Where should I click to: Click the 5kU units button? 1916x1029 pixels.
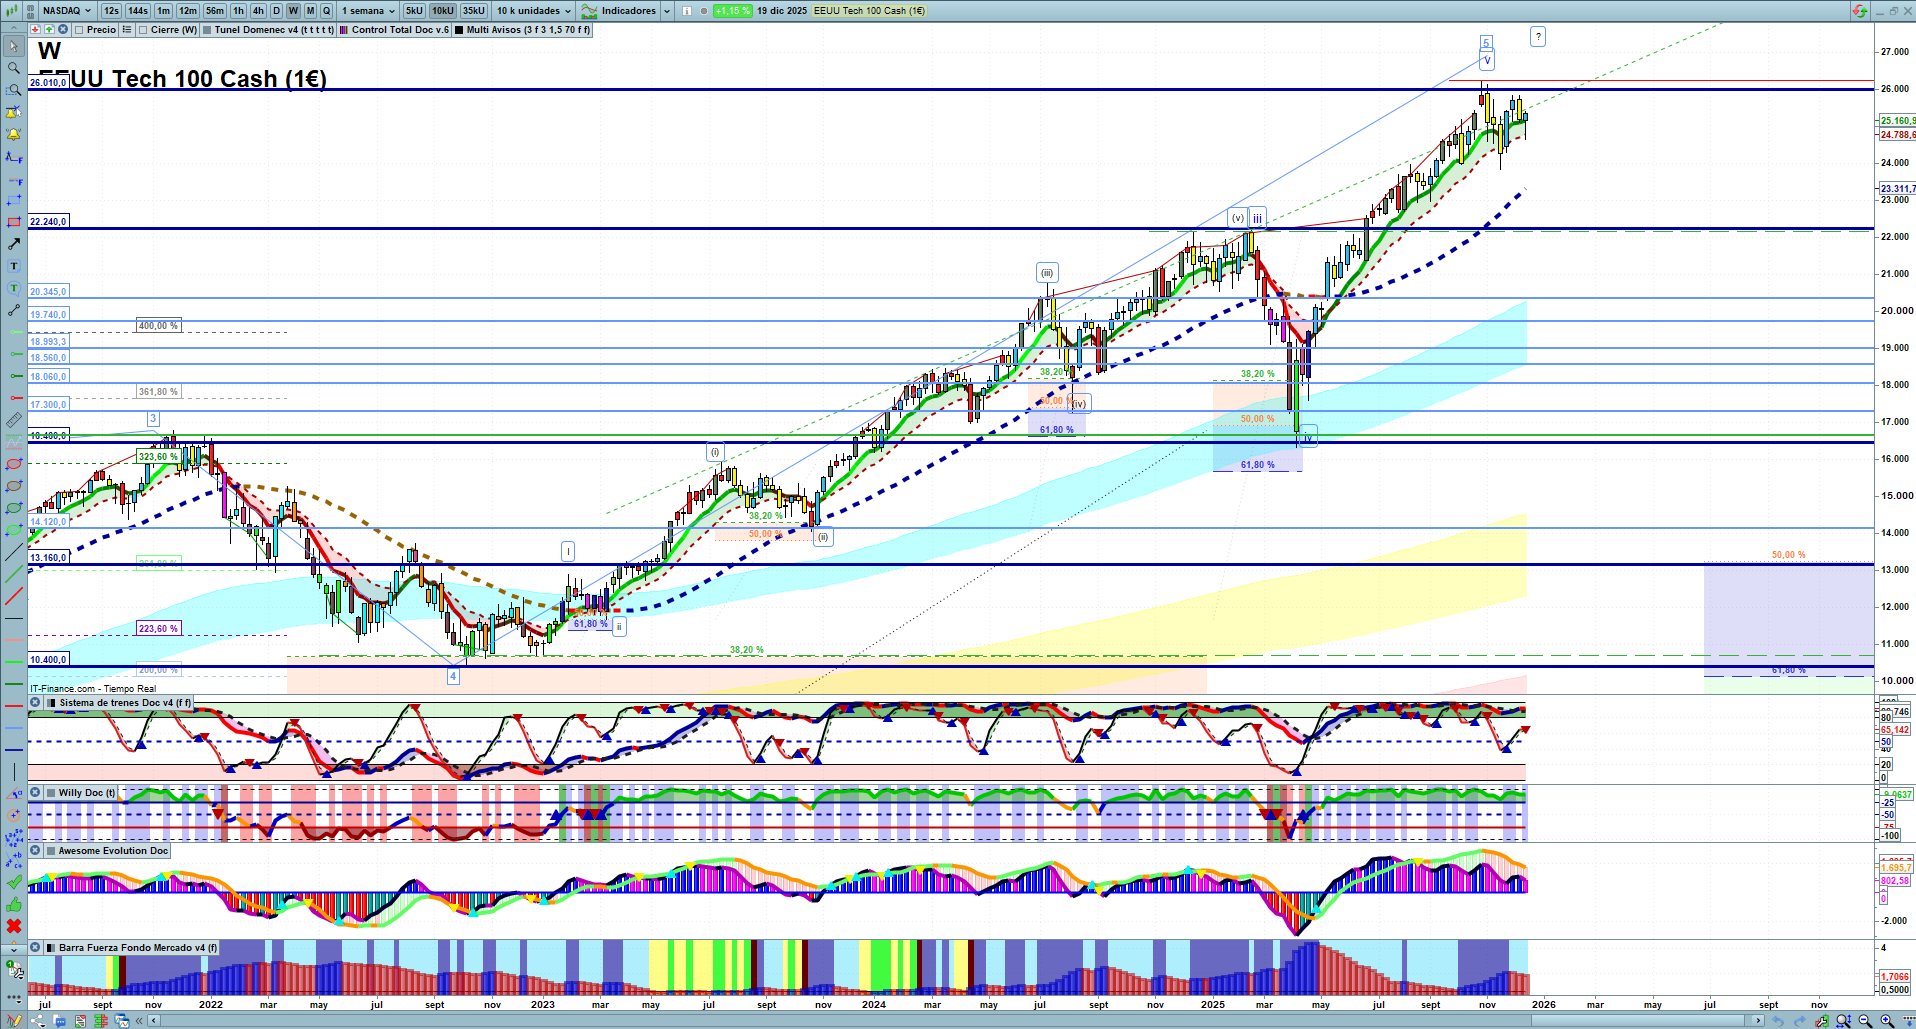click(x=414, y=11)
